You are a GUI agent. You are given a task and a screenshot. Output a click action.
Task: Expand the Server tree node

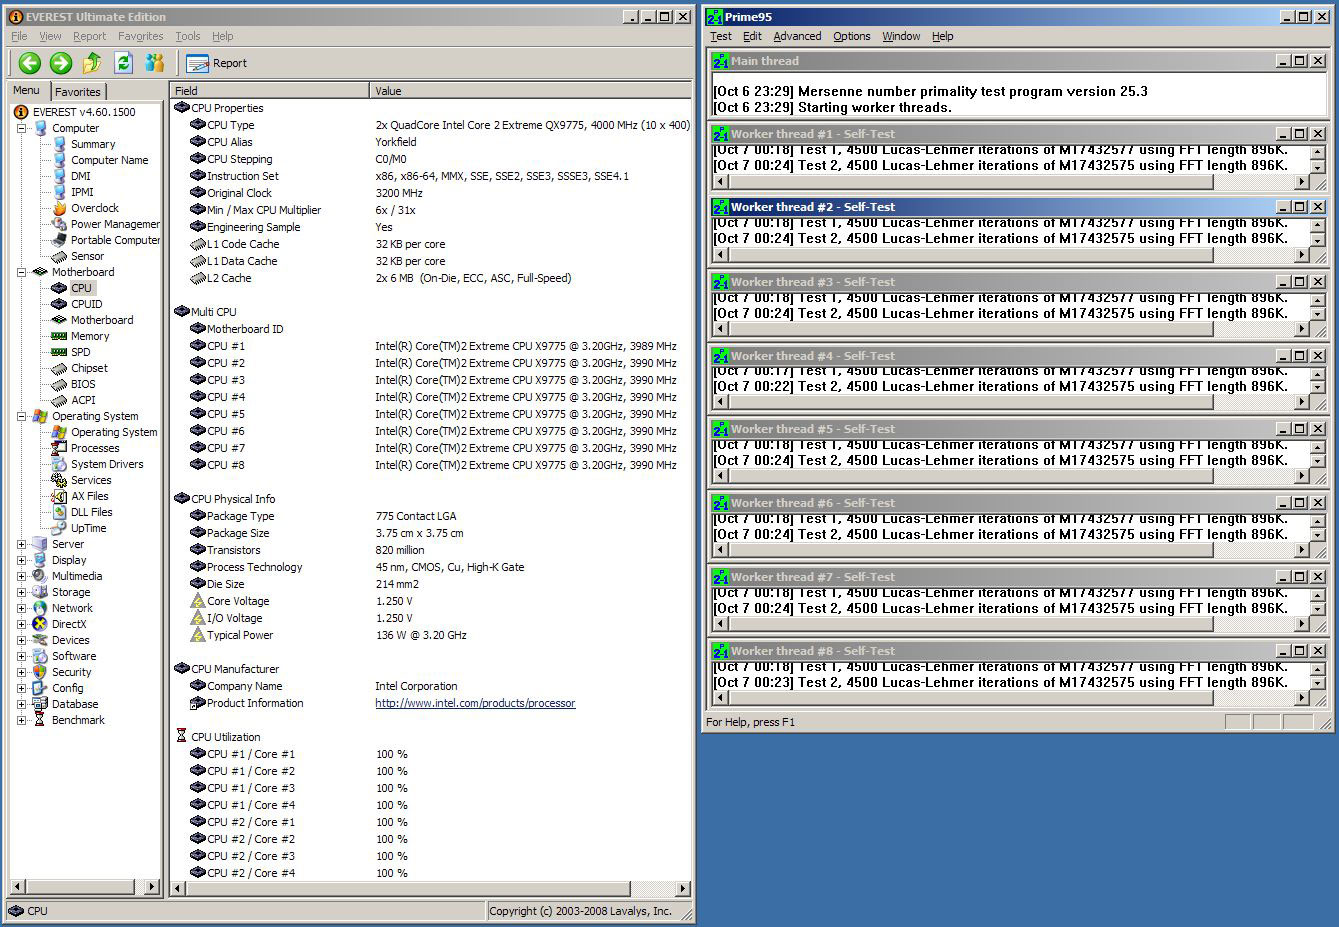click(x=22, y=544)
